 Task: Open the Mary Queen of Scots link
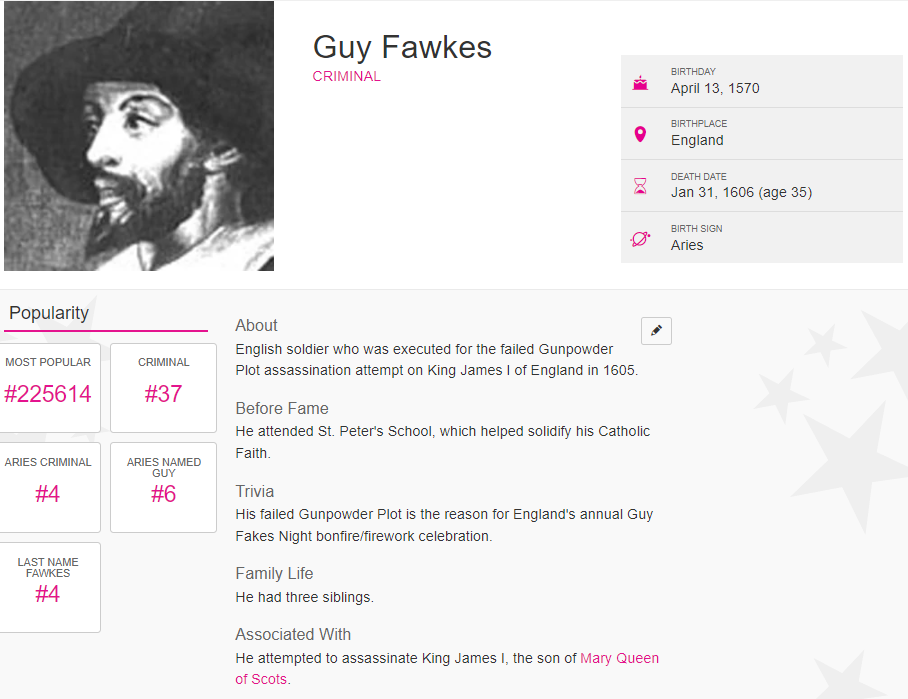point(619,658)
